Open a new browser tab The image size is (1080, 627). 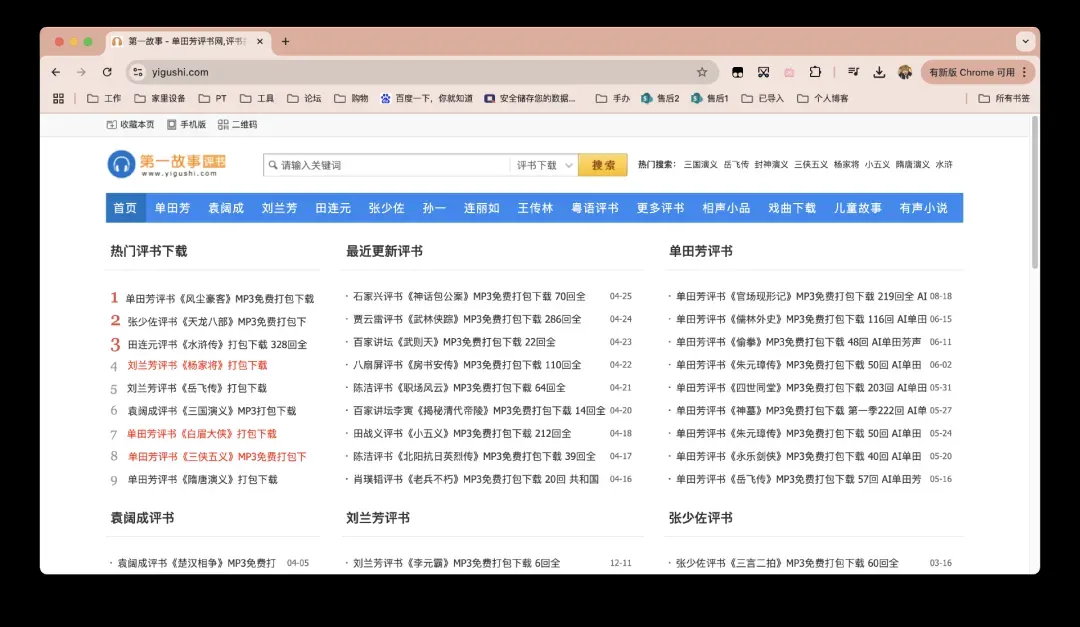285,42
